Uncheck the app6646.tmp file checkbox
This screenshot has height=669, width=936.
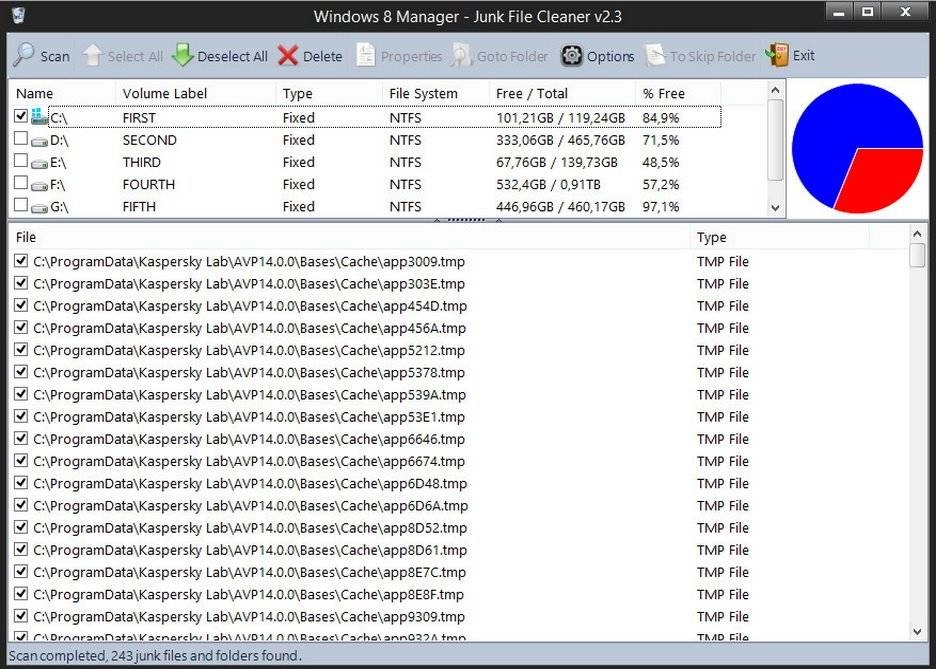(21, 438)
